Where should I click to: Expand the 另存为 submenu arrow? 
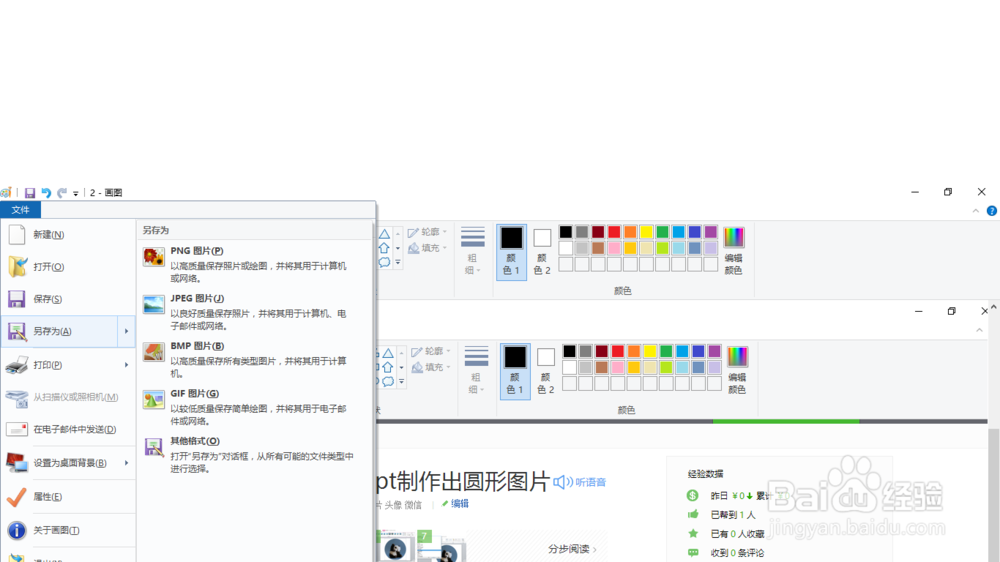[126, 331]
